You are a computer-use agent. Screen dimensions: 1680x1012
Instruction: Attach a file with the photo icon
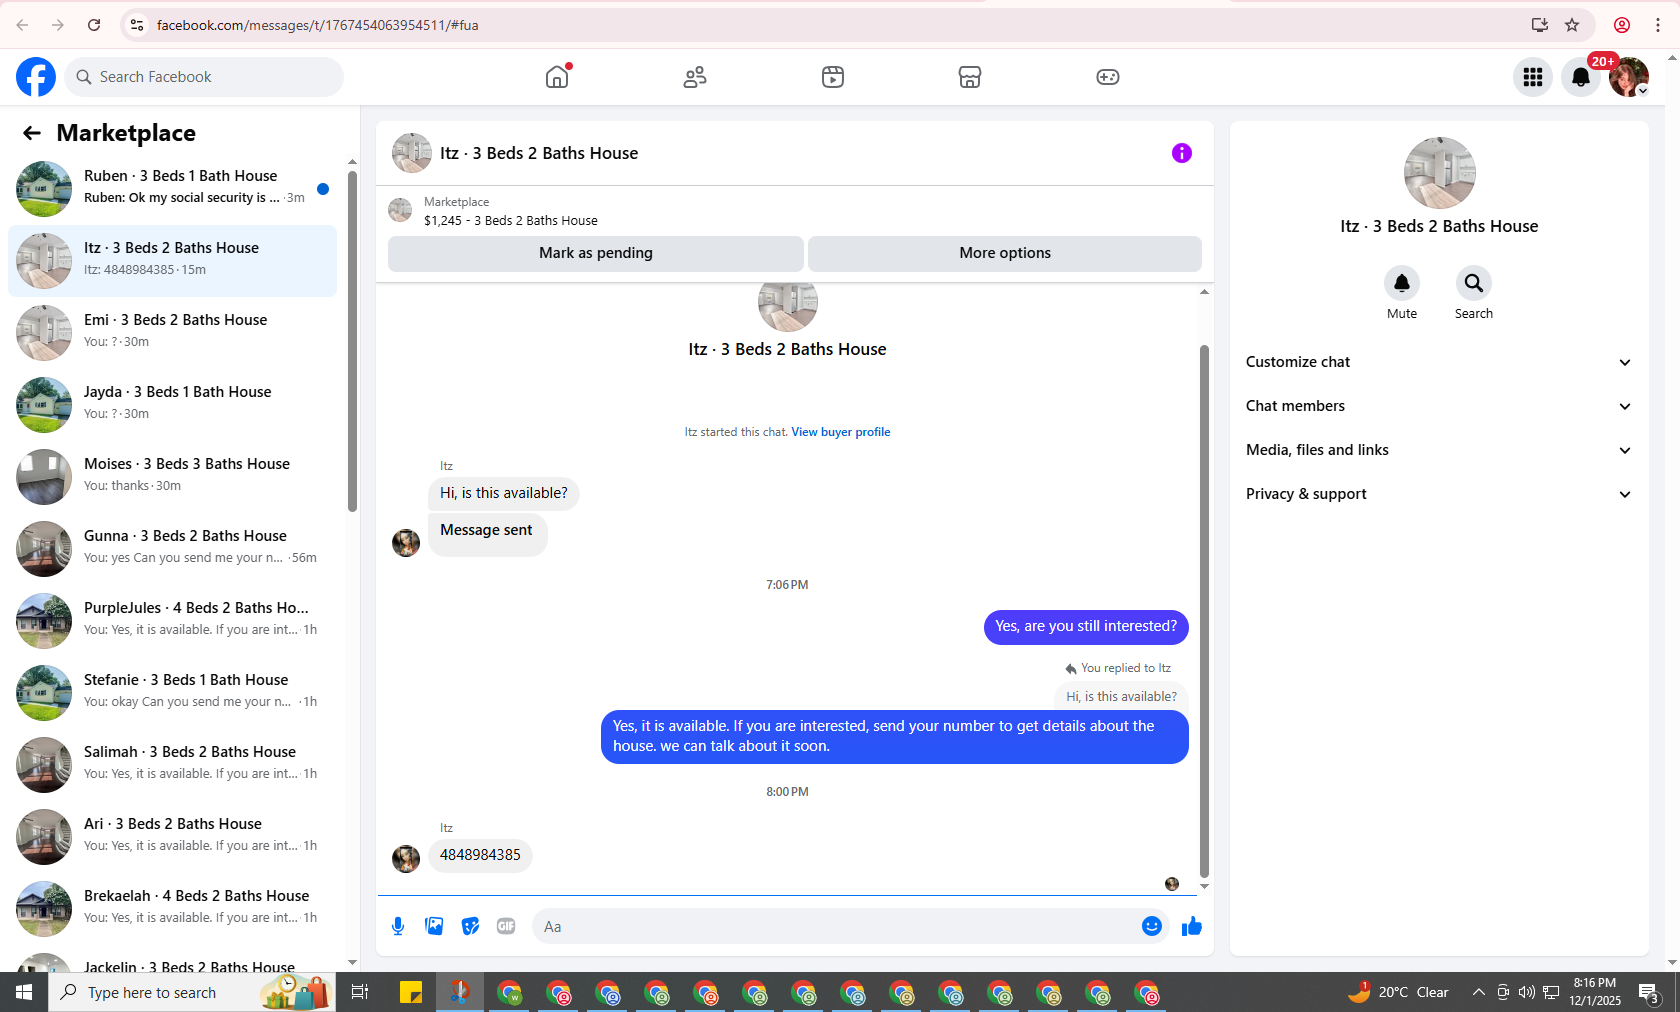click(x=434, y=926)
